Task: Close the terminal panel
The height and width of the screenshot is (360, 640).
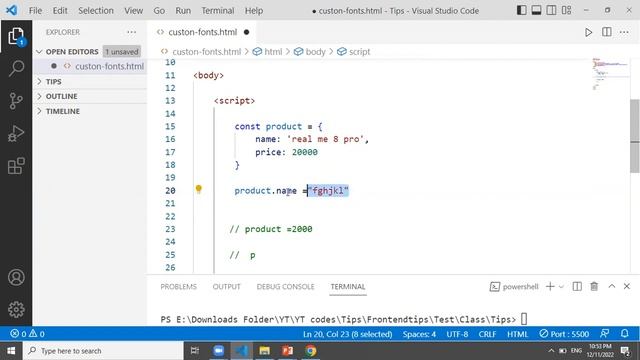Action: 627,287
